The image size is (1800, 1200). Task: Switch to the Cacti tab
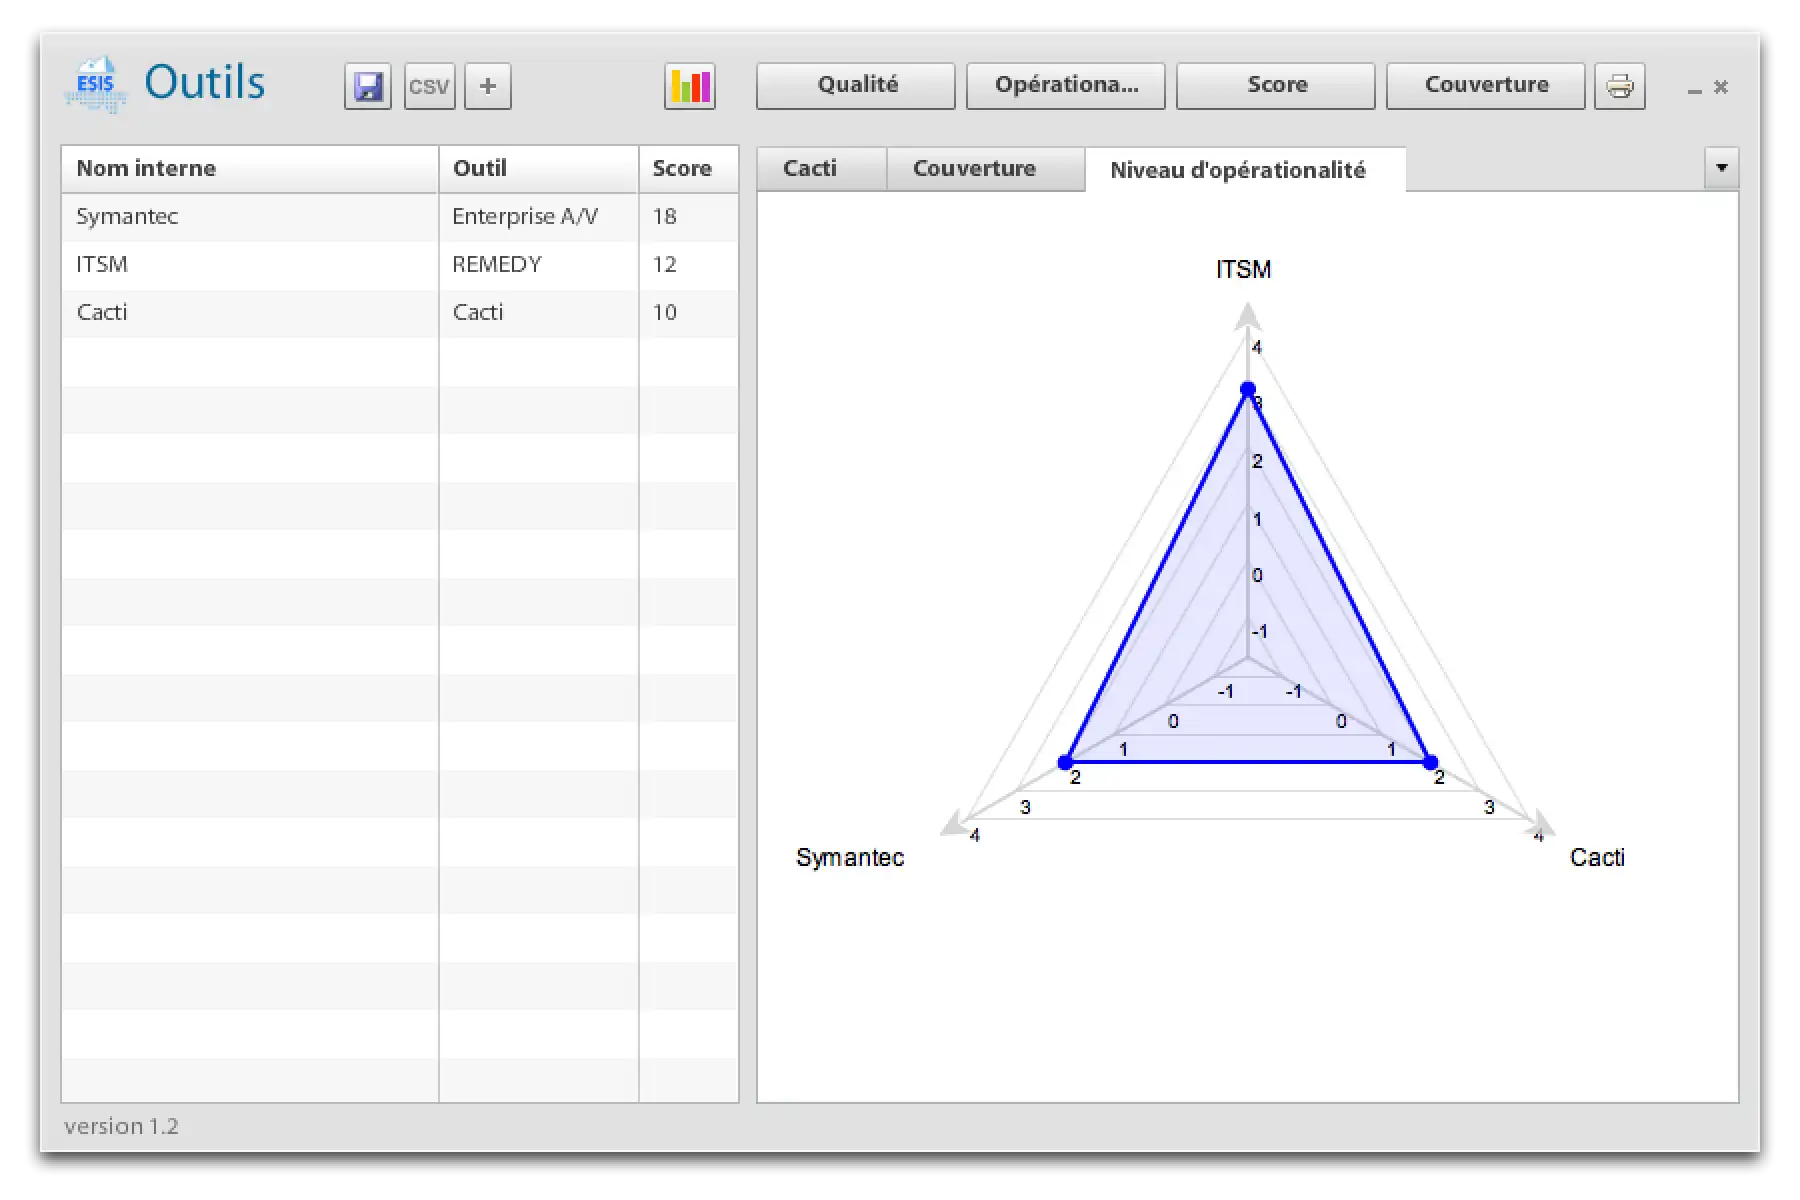tap(810, 169)
